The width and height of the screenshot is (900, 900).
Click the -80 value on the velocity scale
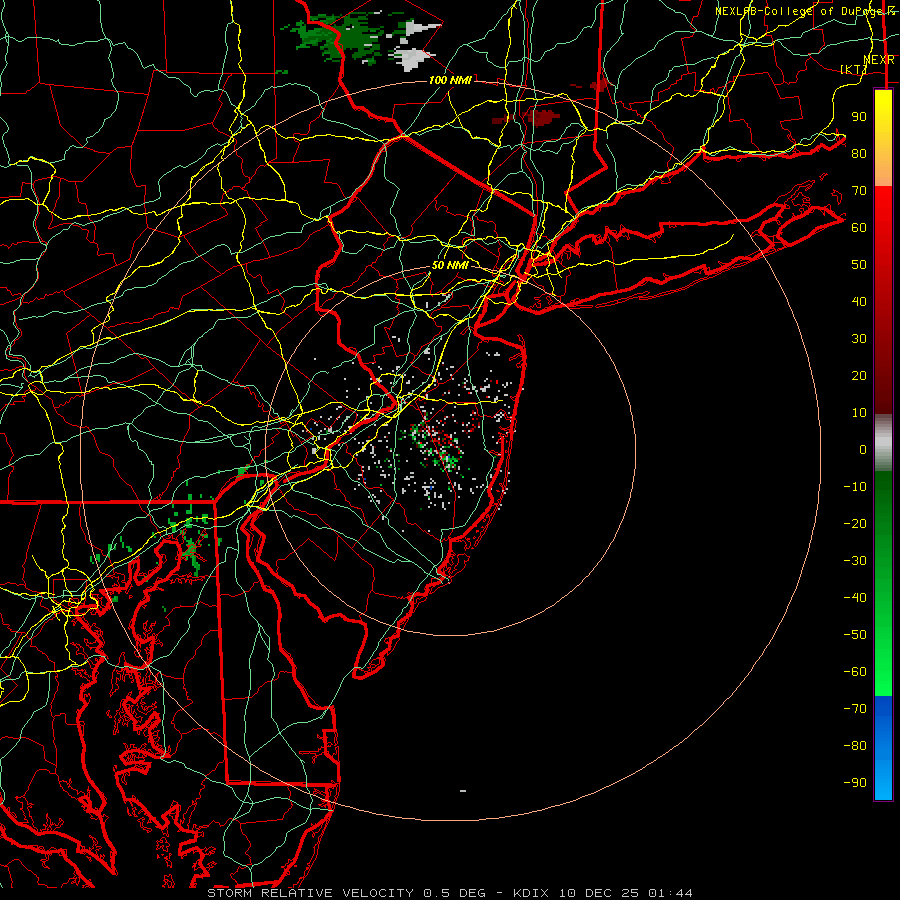click(855, 746)
